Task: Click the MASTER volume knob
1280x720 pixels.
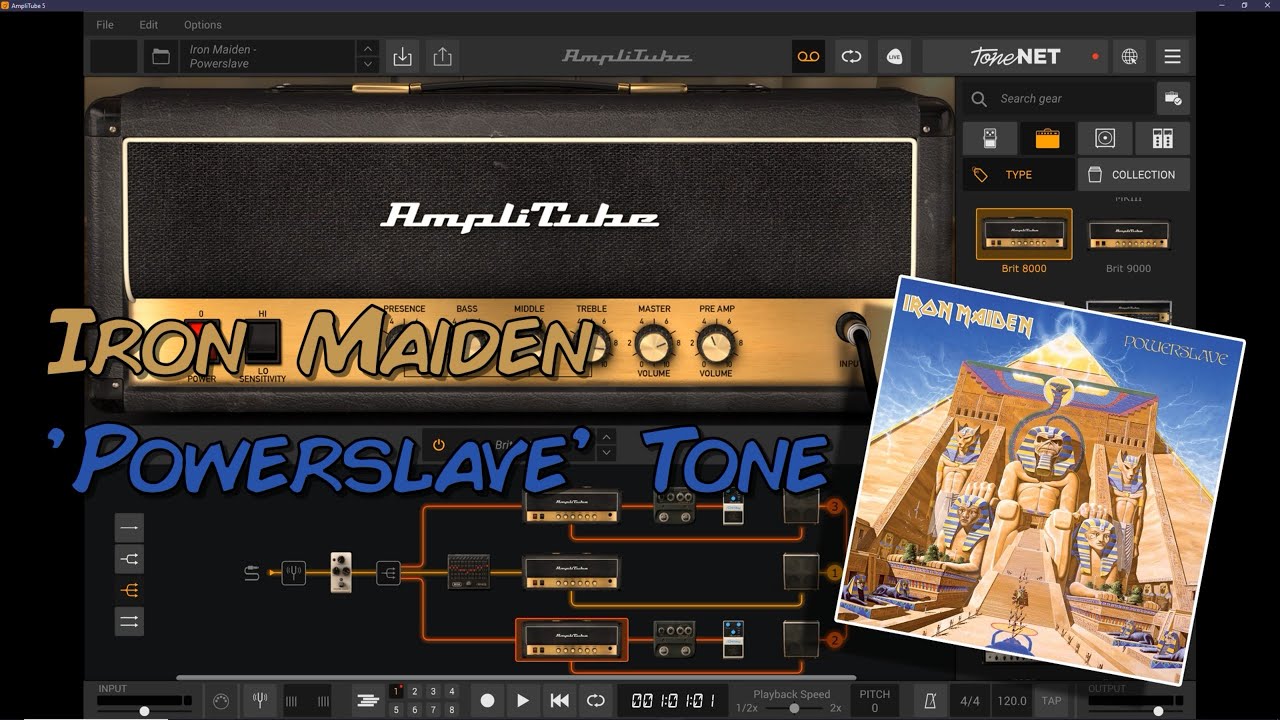Action: point(653,345)
